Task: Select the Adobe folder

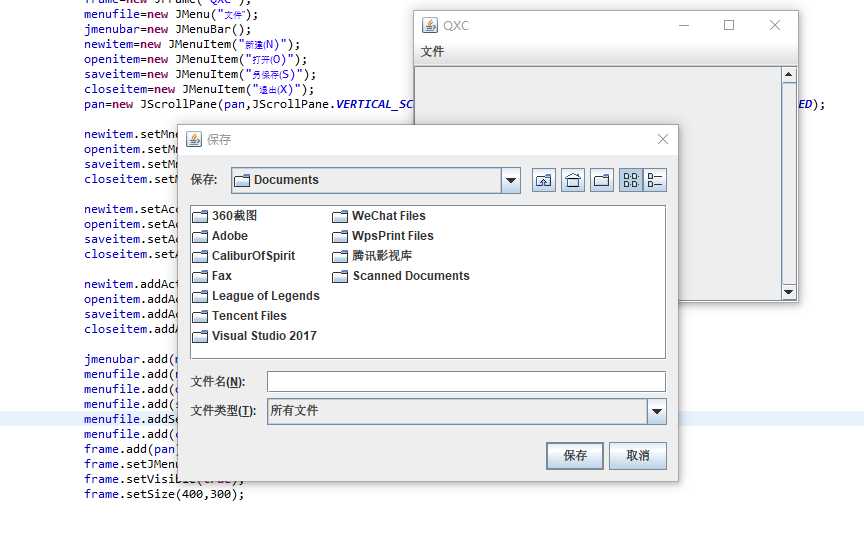Action: [220, 236]
